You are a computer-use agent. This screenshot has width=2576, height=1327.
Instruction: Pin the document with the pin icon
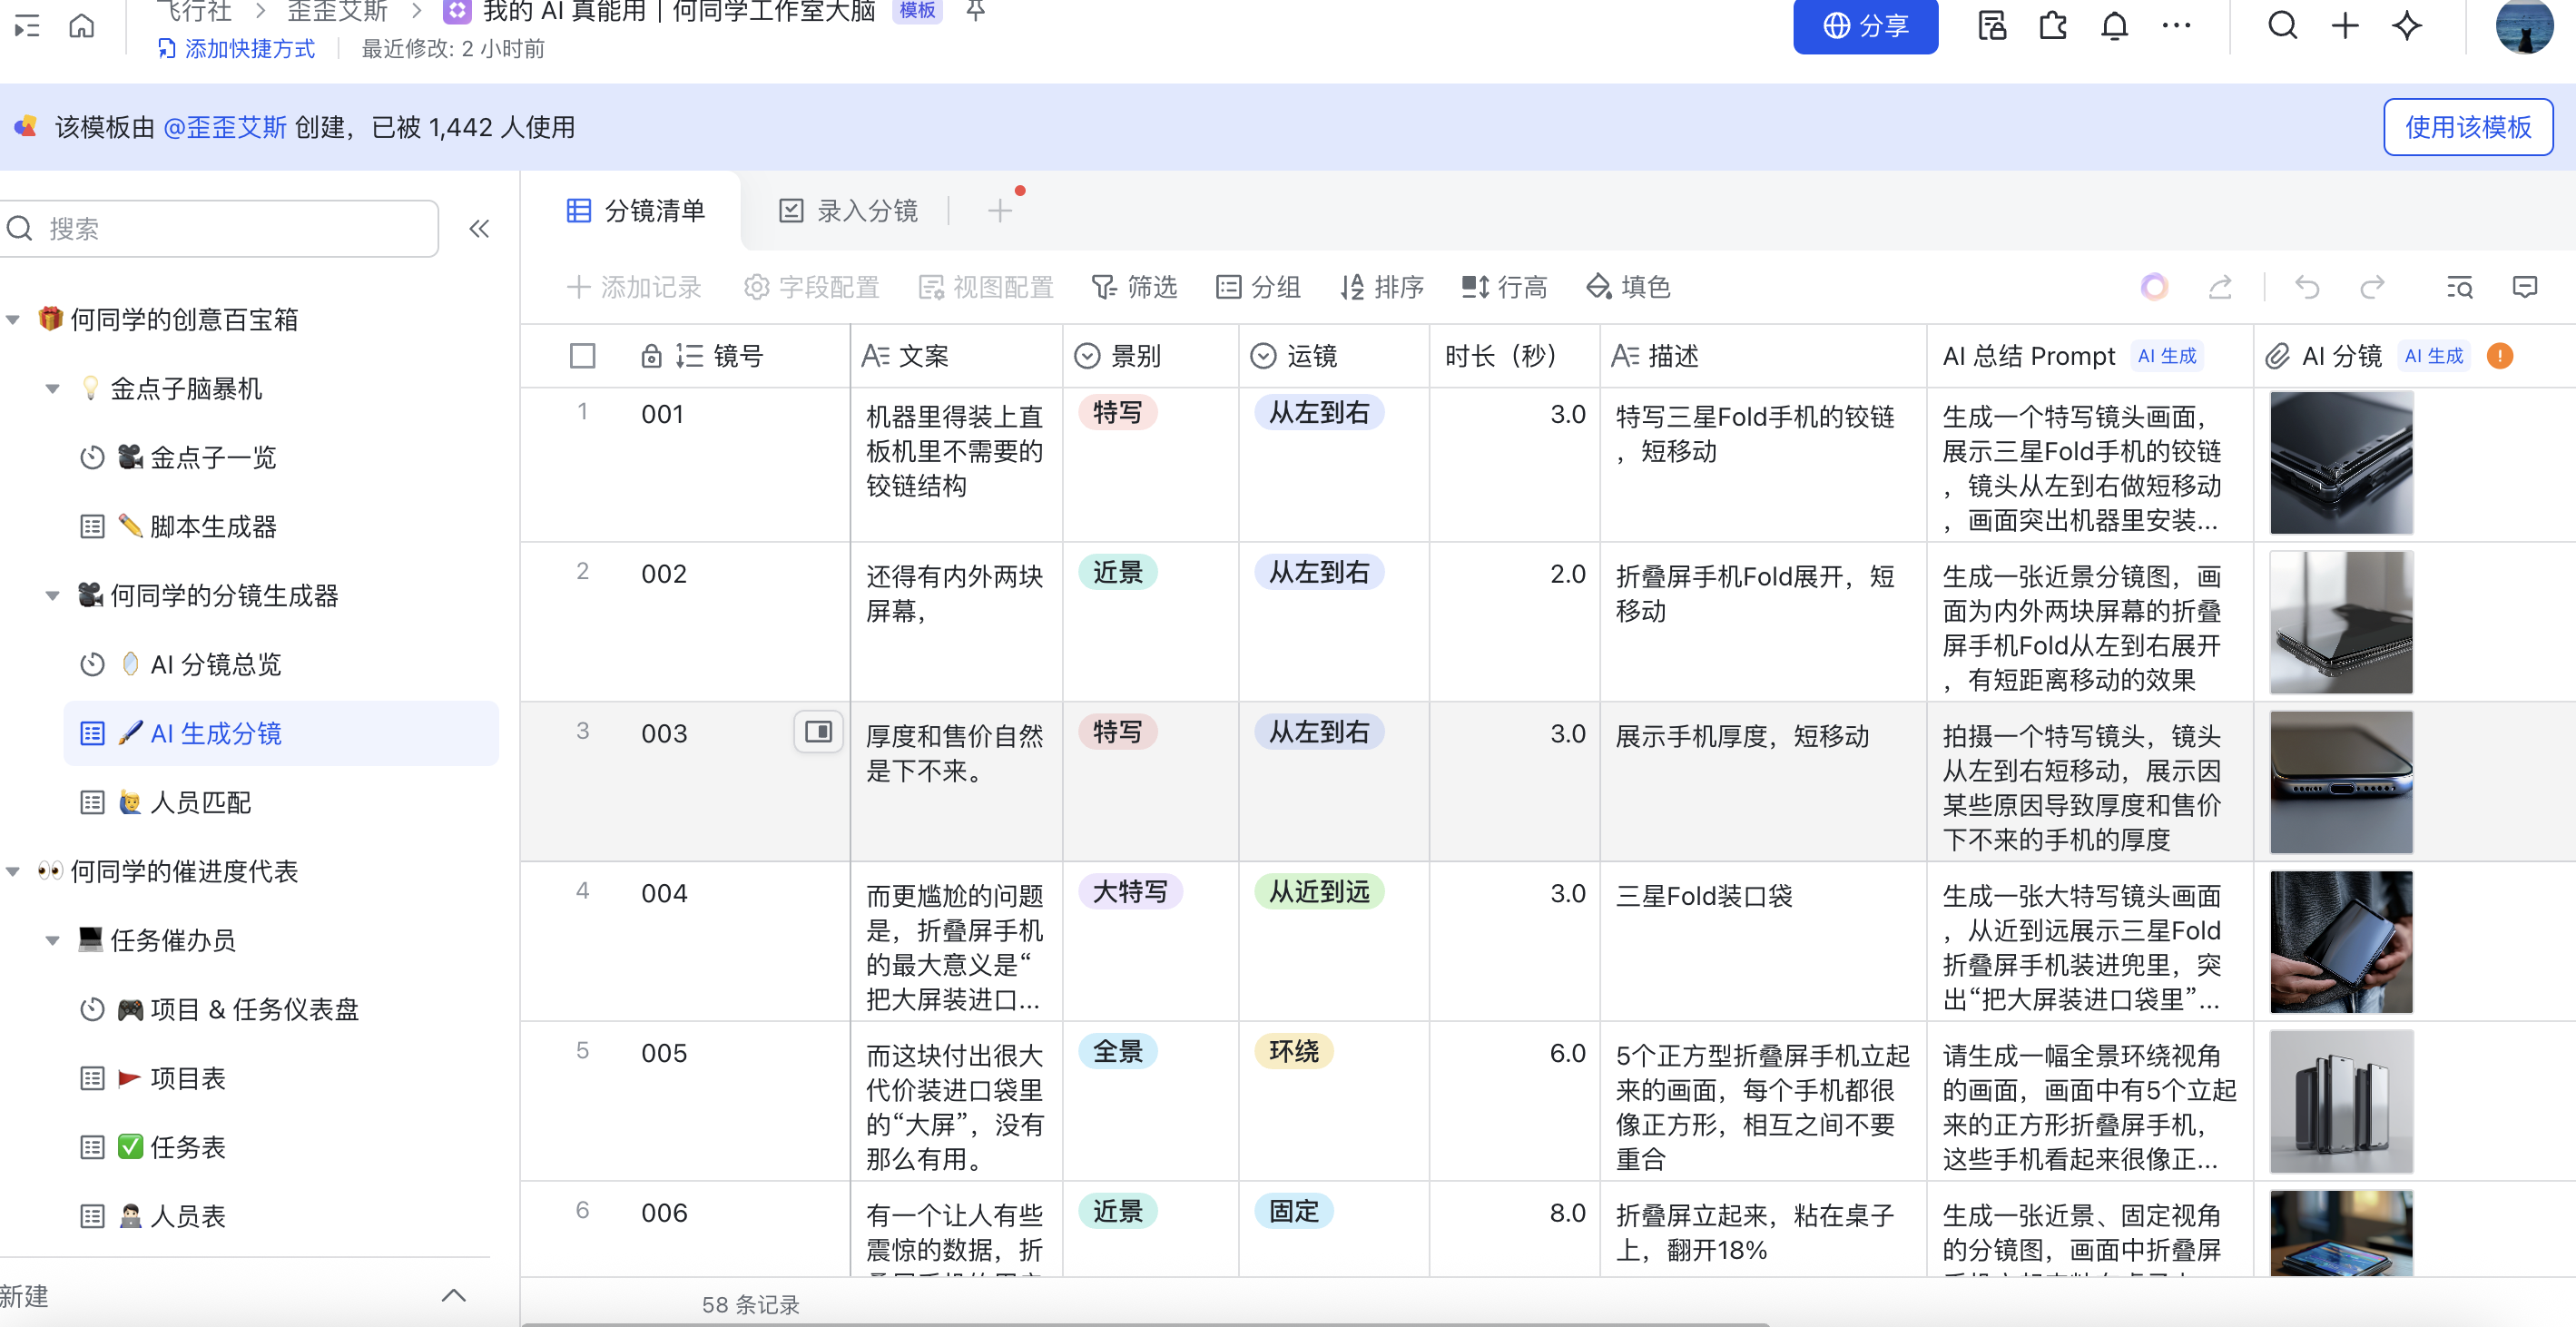pos(975,11)
